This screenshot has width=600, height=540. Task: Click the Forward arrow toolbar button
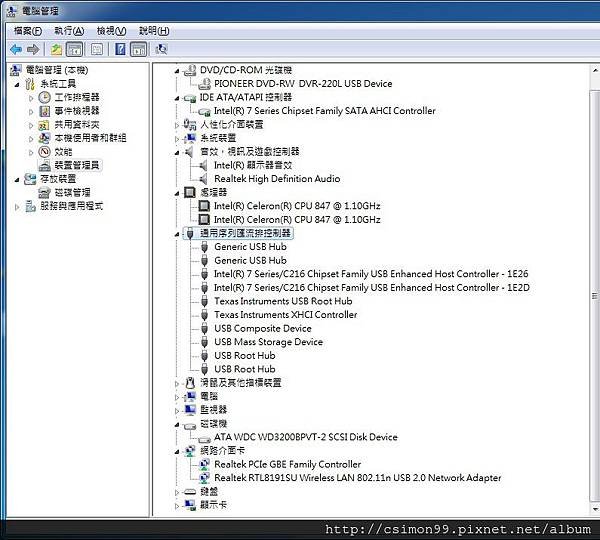33,49
